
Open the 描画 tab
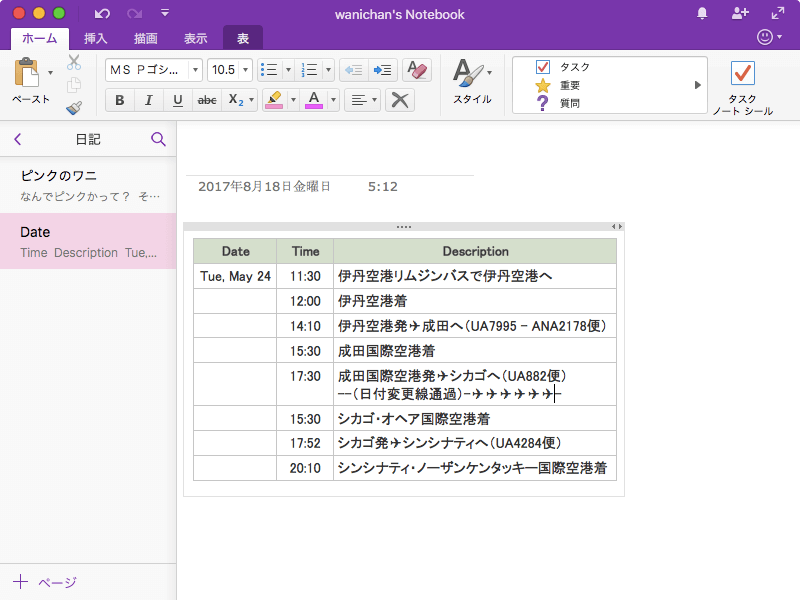(x=146, y=39)
